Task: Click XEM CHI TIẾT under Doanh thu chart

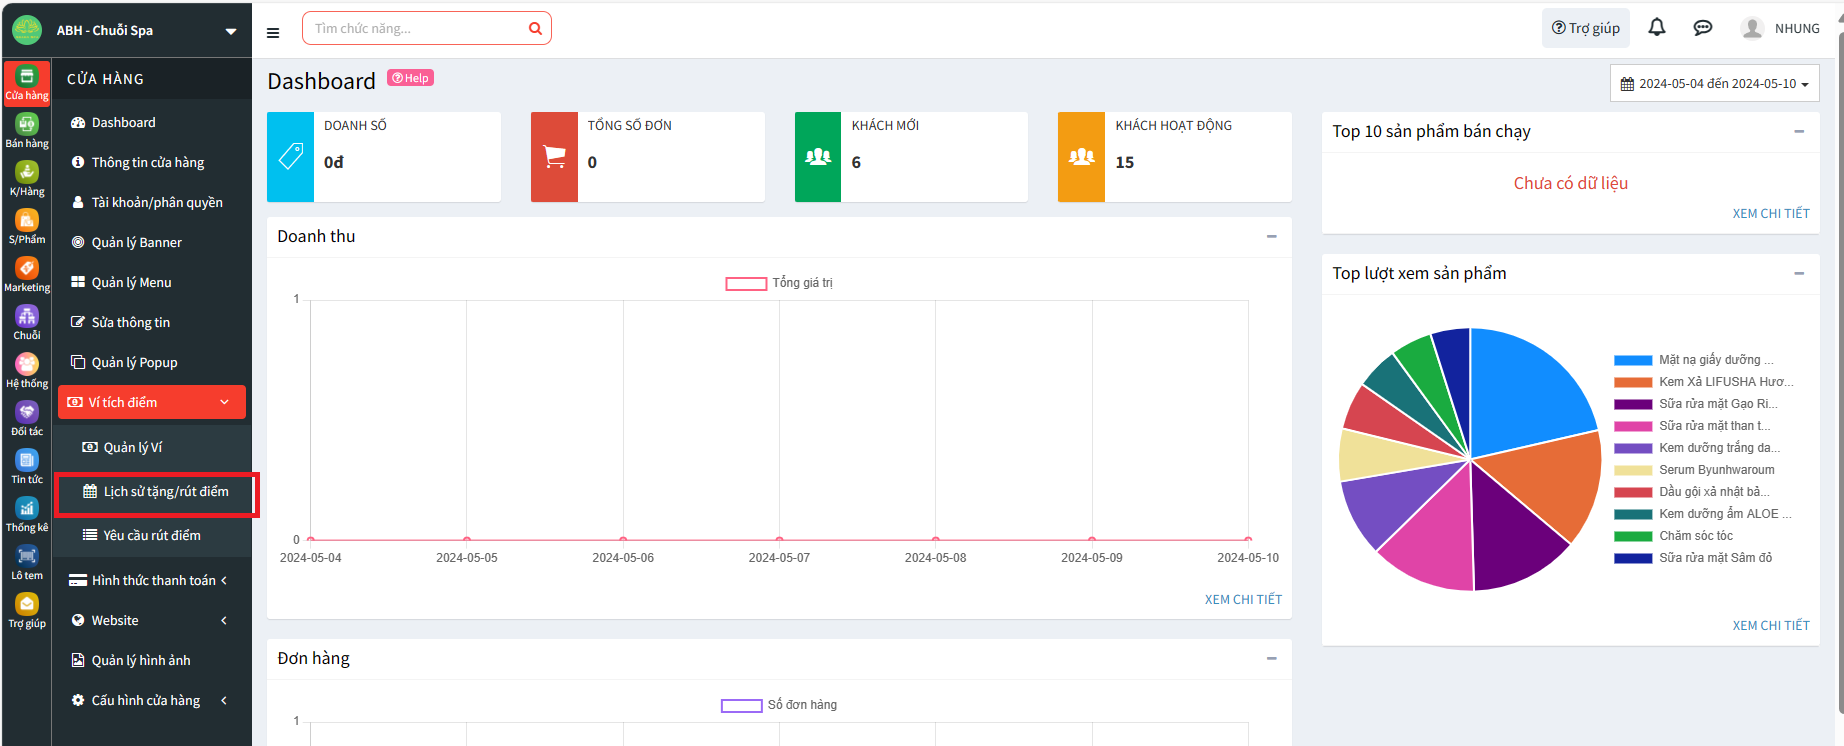Action: pyautogui.click(x=1243, y=600)
